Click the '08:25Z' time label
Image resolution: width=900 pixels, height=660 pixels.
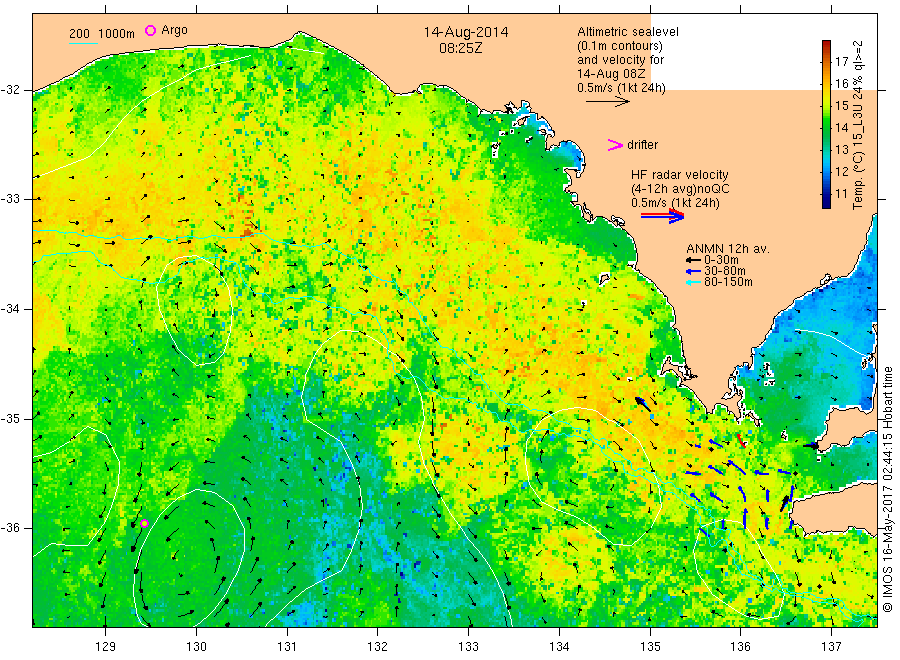[x=460, y=49]
